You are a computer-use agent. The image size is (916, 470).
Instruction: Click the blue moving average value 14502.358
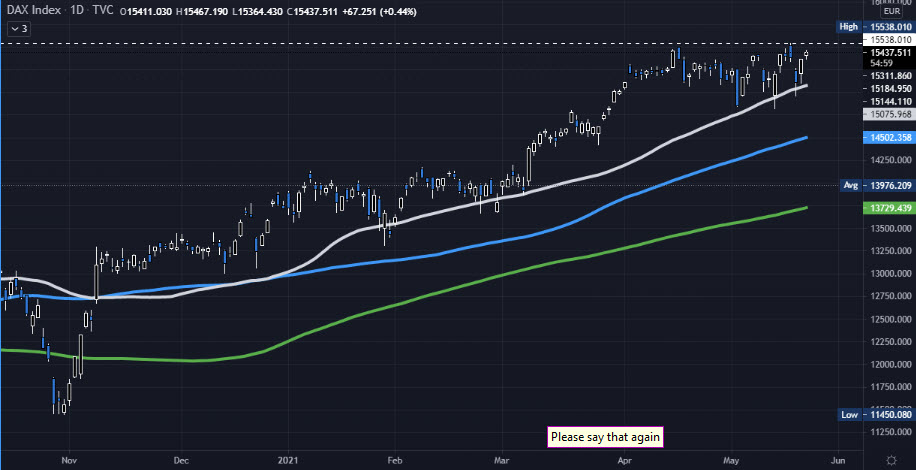888,138
